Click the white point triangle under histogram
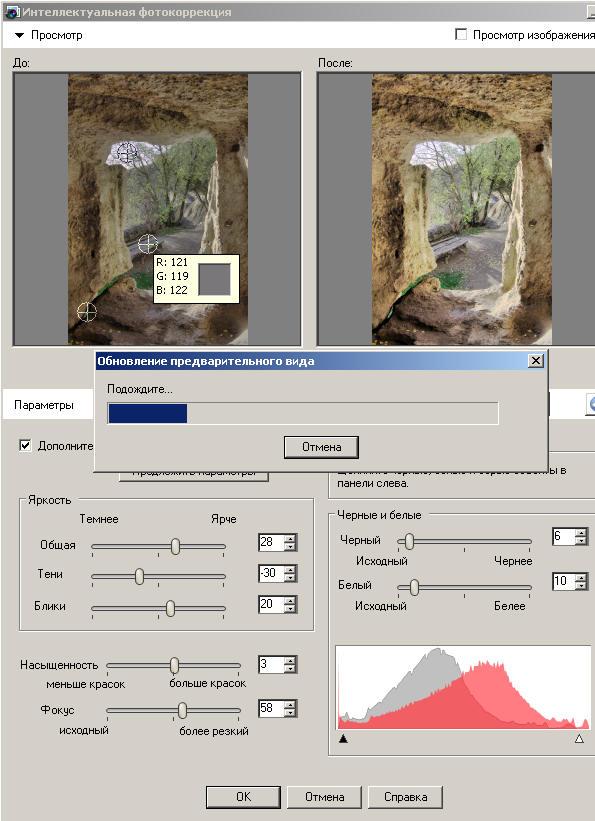The image size is (595, 821). (x=579, y=738)
